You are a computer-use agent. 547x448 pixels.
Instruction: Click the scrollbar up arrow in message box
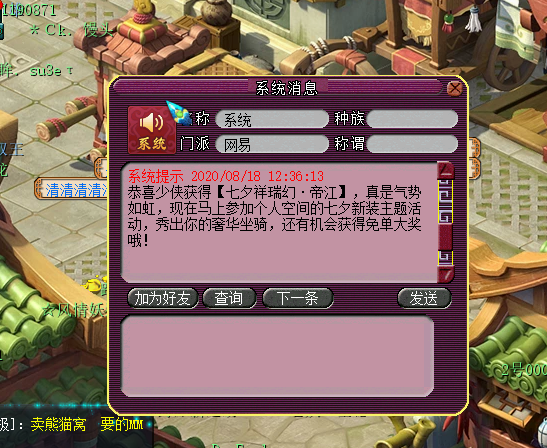click(445, 170)
